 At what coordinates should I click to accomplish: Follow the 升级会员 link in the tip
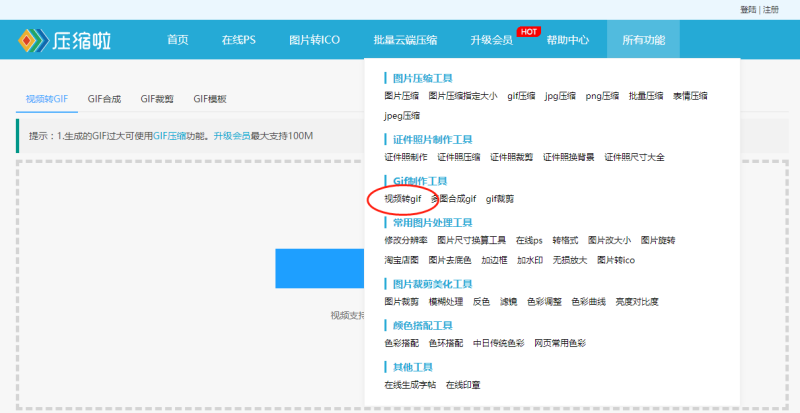click(x=232, y=136)
